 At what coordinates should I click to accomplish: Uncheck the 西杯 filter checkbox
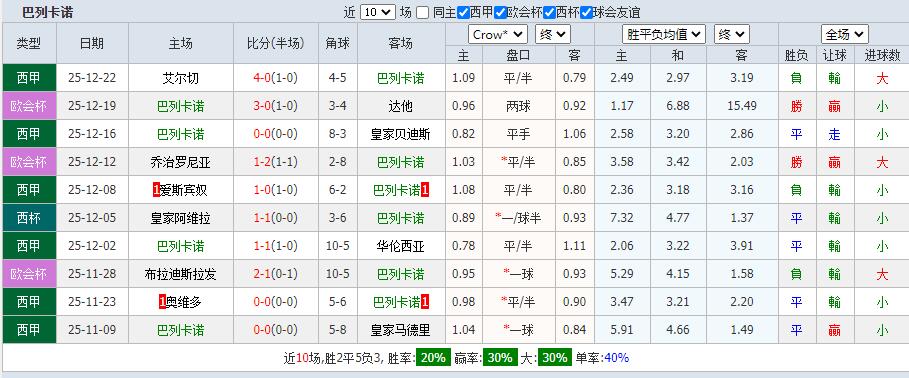click(549, 12)
